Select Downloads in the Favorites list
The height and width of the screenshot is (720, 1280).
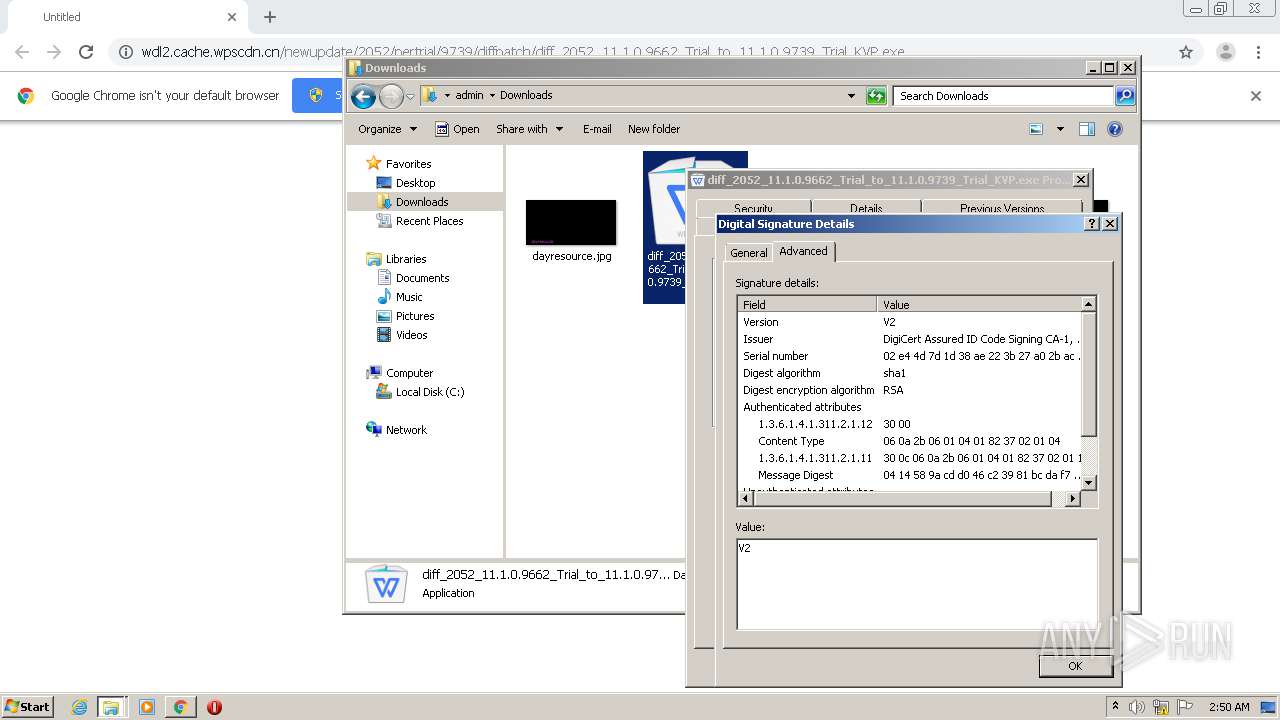[422, 202]
